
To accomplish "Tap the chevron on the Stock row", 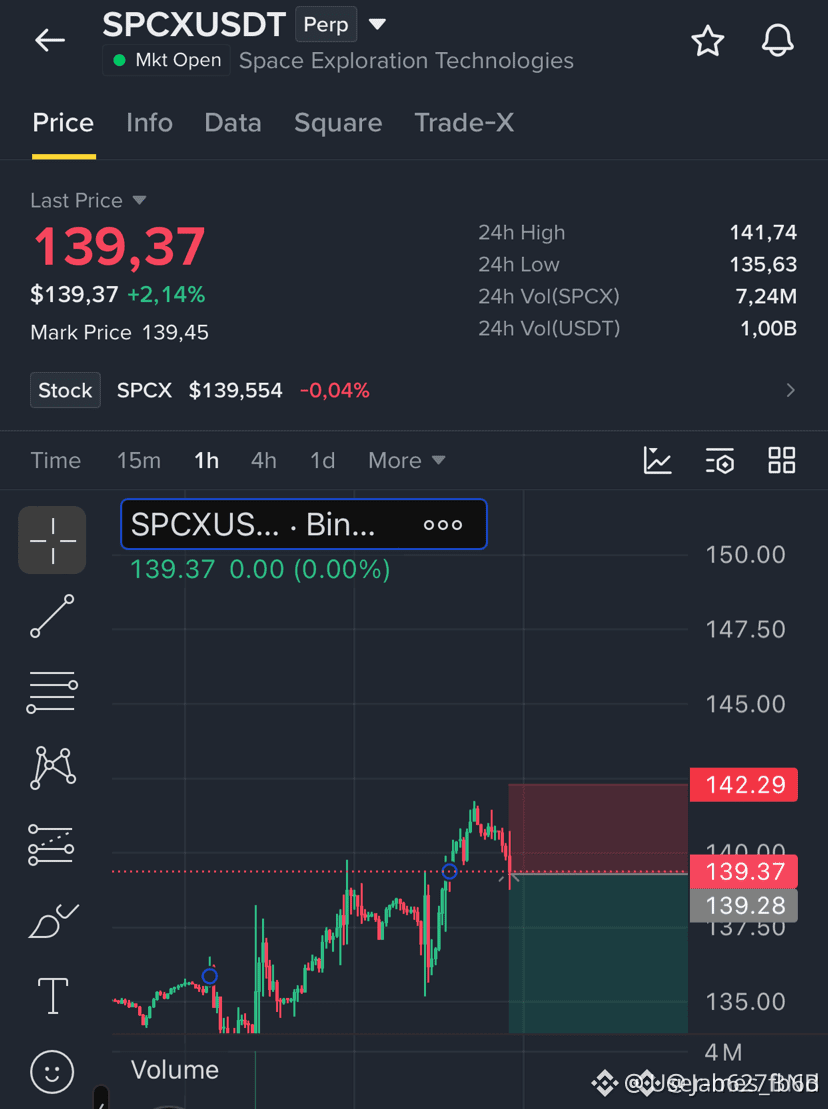I will pos(791,390).
